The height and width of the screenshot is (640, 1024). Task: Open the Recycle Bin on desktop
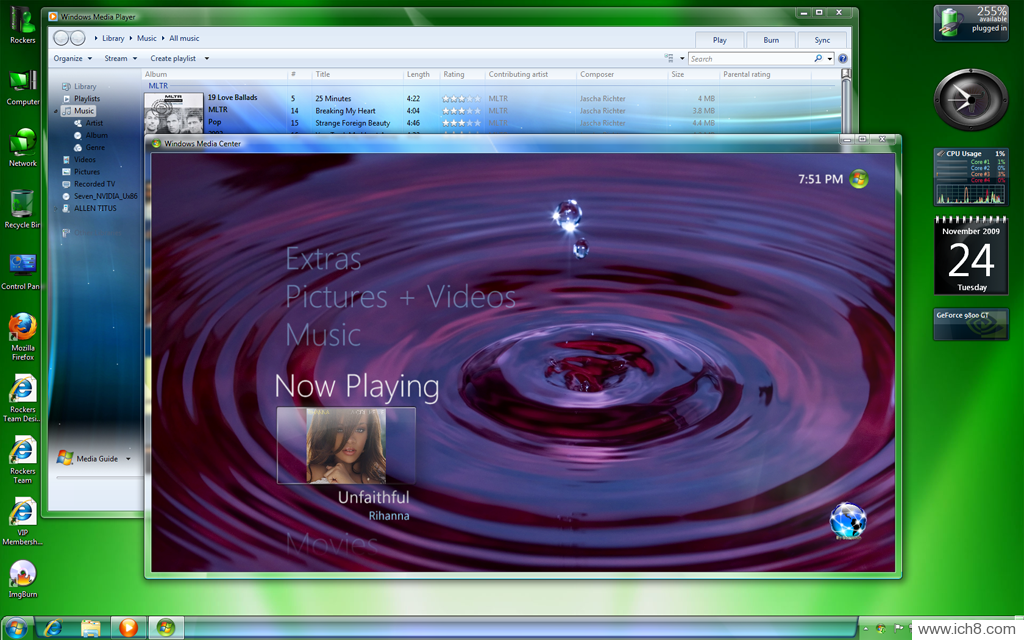(x=22, y=209)
